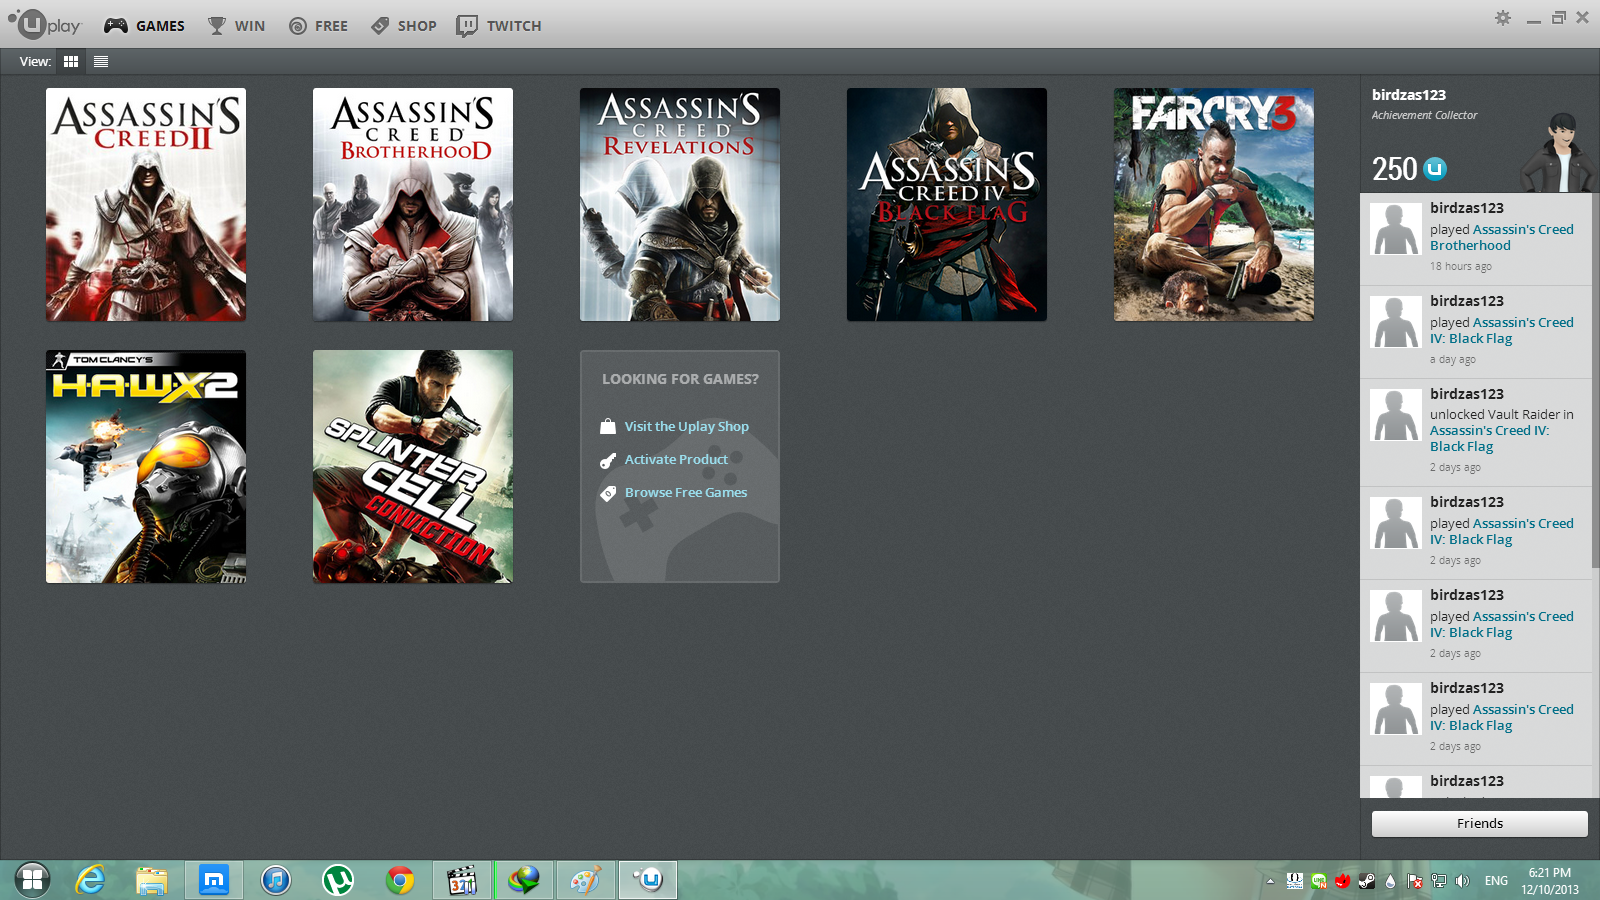Open Paint from taskbar
The image size is (1600, 900).
point(585,880)
